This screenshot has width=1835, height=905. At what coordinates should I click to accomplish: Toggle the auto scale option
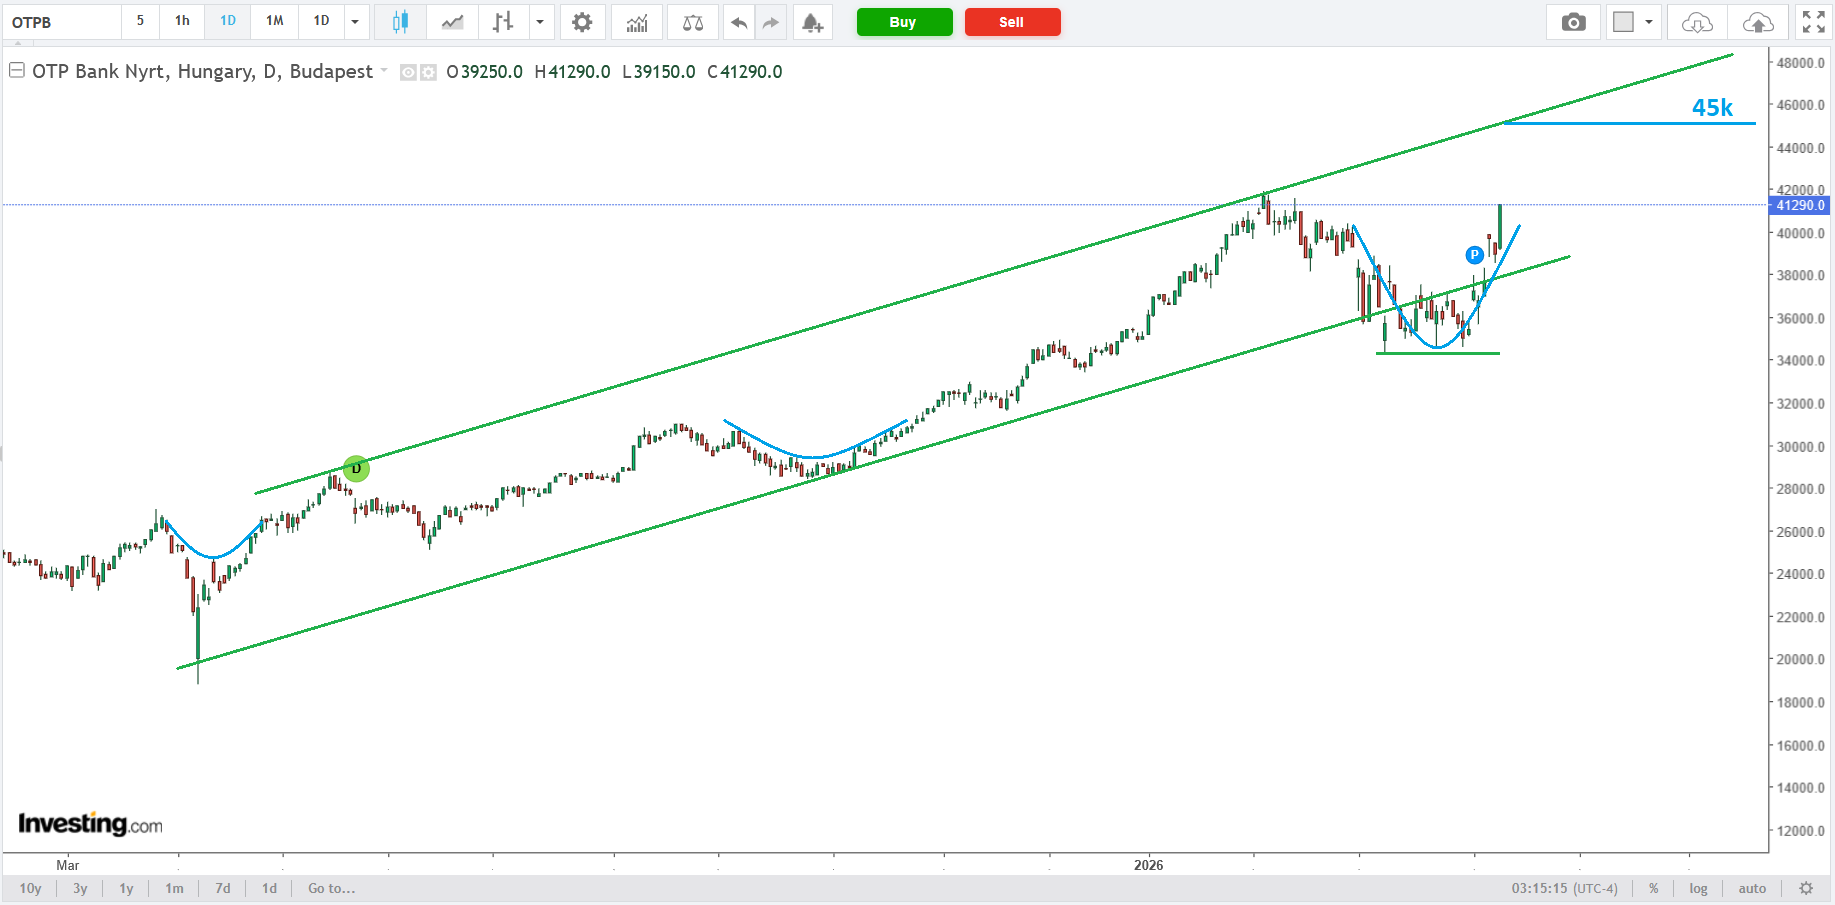tap(1752, 888)
